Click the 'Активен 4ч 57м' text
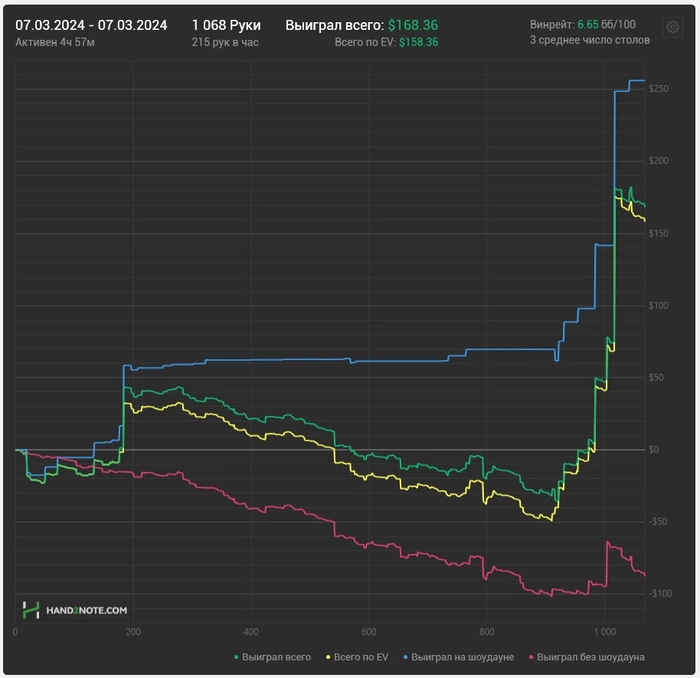The height and width of the screenshot is (678, 700). point(55,42)
